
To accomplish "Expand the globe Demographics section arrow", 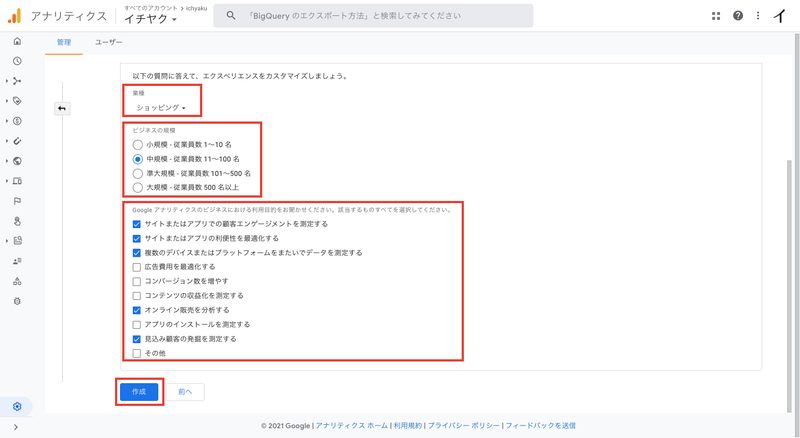I will 7,161.
